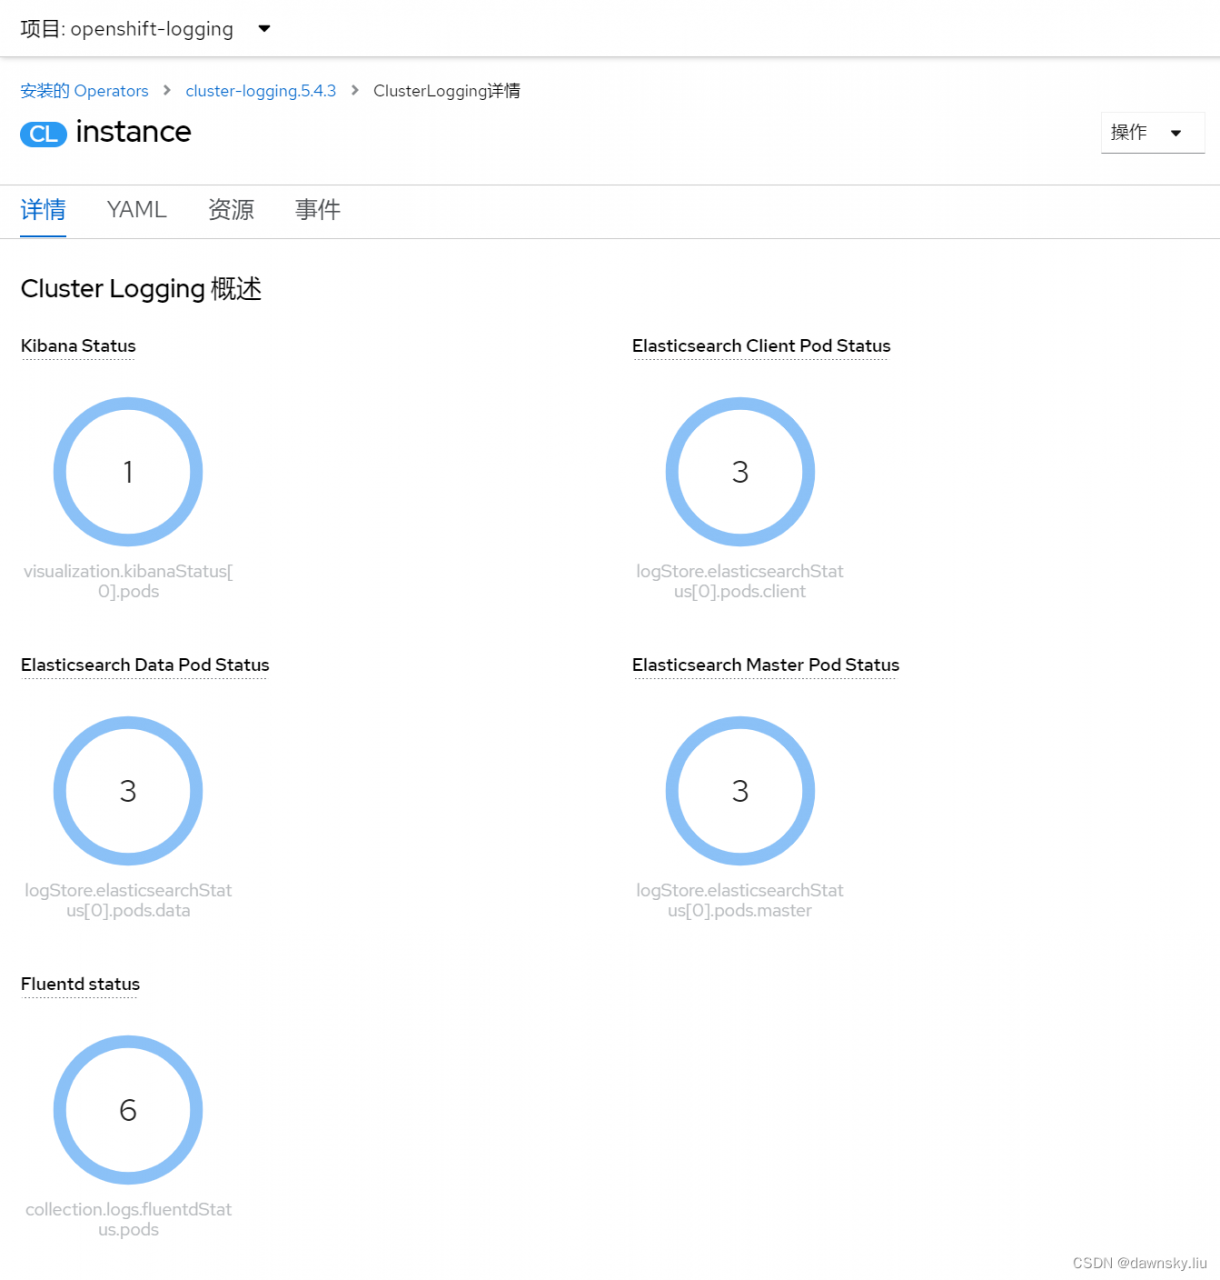
Task: Click the elasticsearchStatus[0].pods.client path text
Action: pyautogui.click(x=740, y=581)
